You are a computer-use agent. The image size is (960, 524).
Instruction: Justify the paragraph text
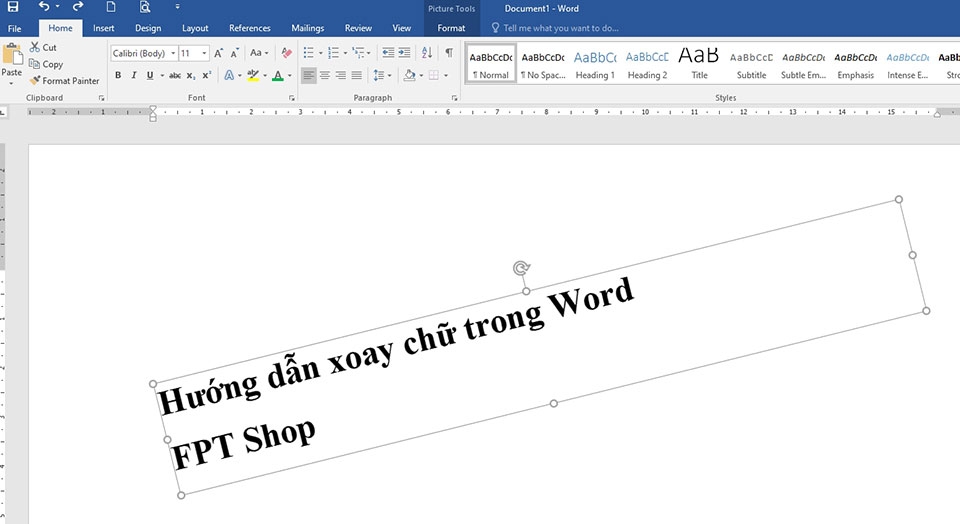tap(356, 75)
